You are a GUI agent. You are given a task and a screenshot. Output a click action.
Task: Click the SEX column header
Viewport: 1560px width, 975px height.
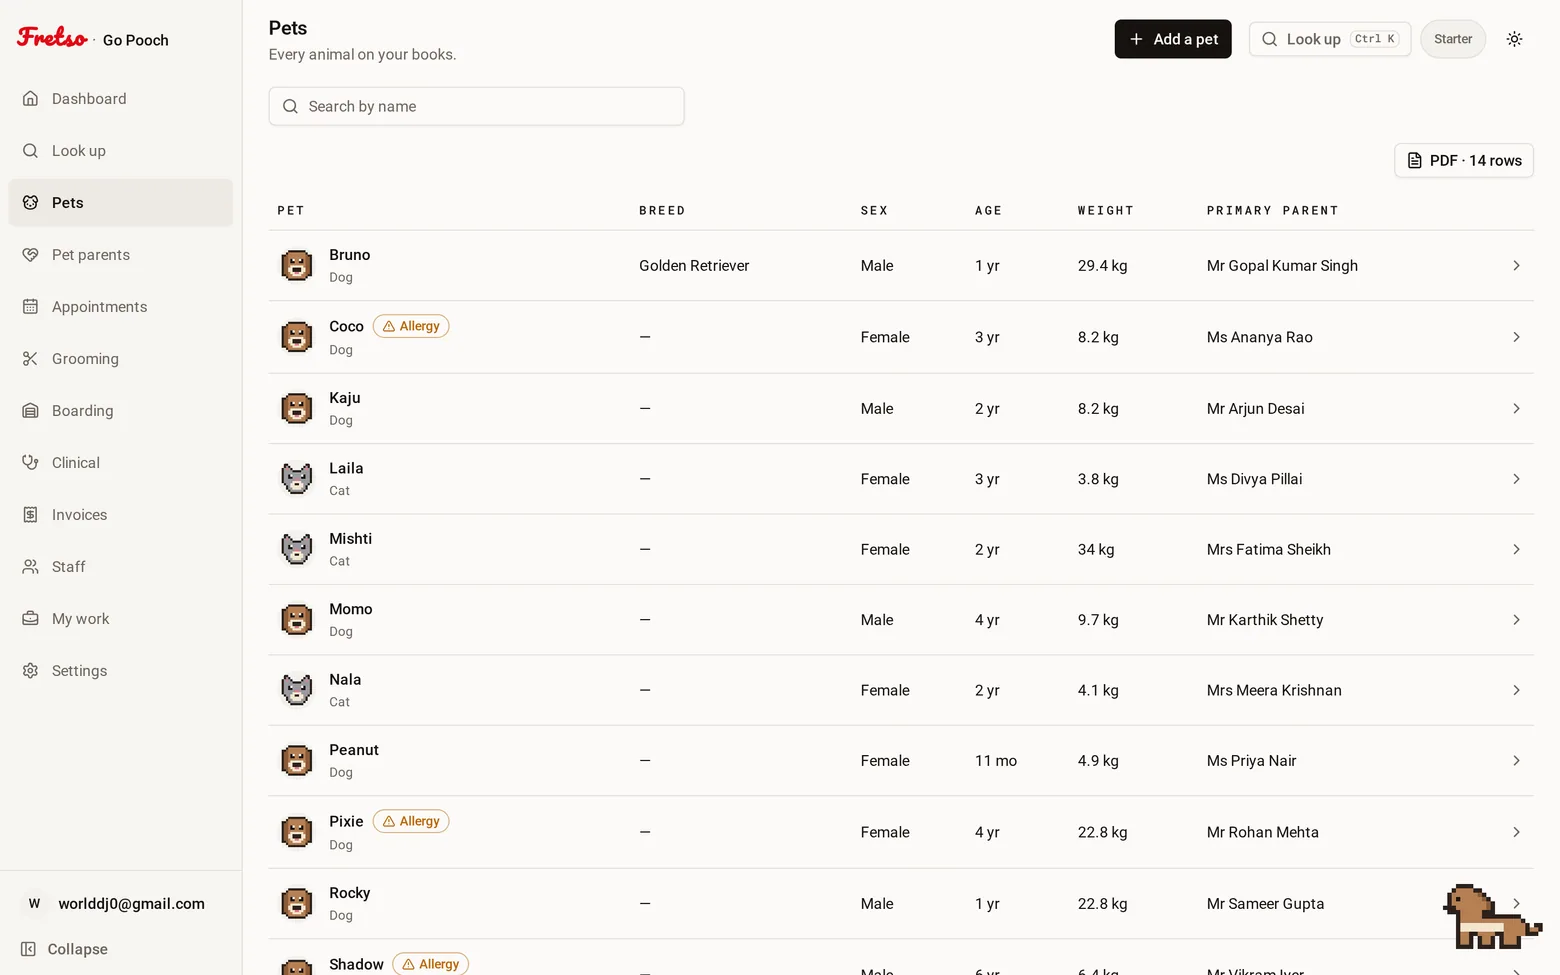[x=874, y=211]
